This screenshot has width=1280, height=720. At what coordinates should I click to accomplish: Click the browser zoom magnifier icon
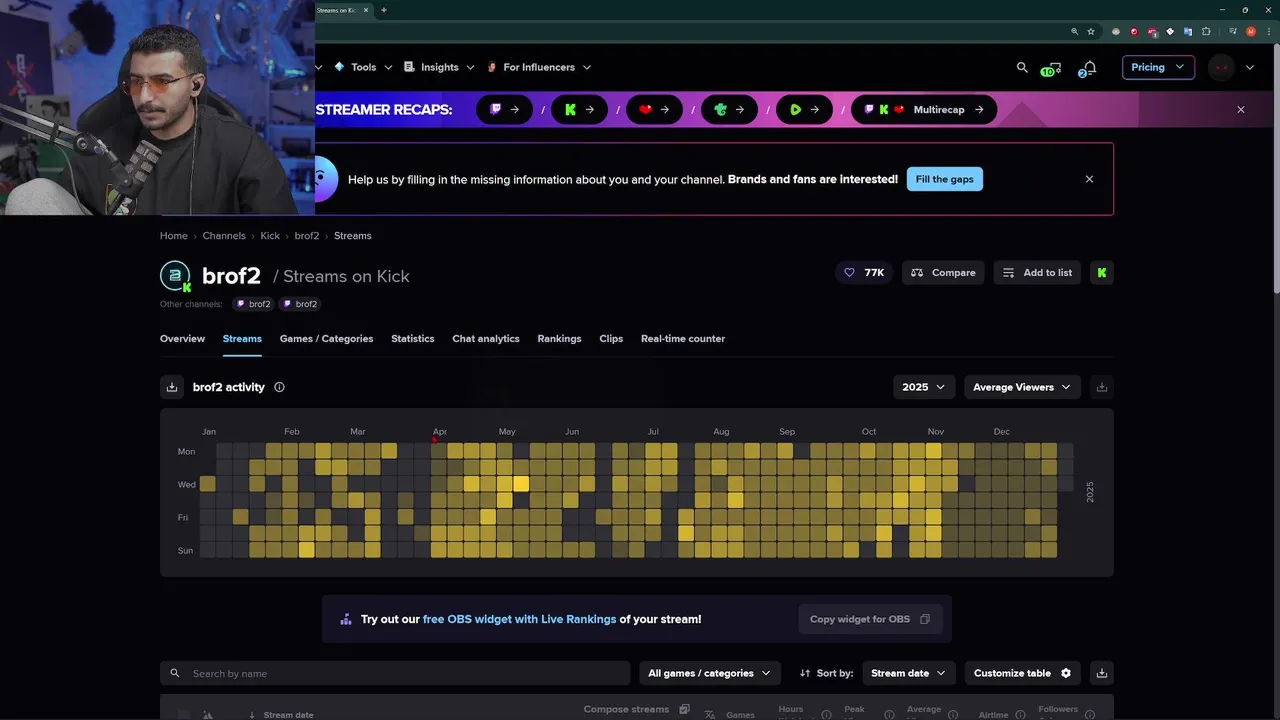click(1074, 31)
